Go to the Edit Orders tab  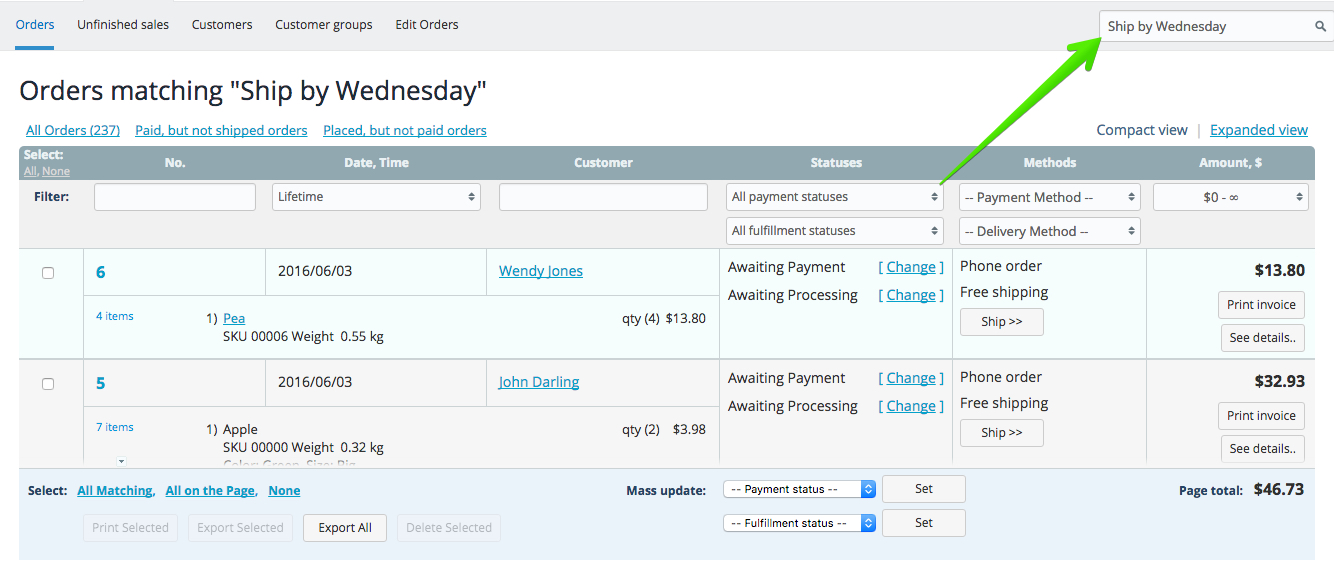[427, 25]
